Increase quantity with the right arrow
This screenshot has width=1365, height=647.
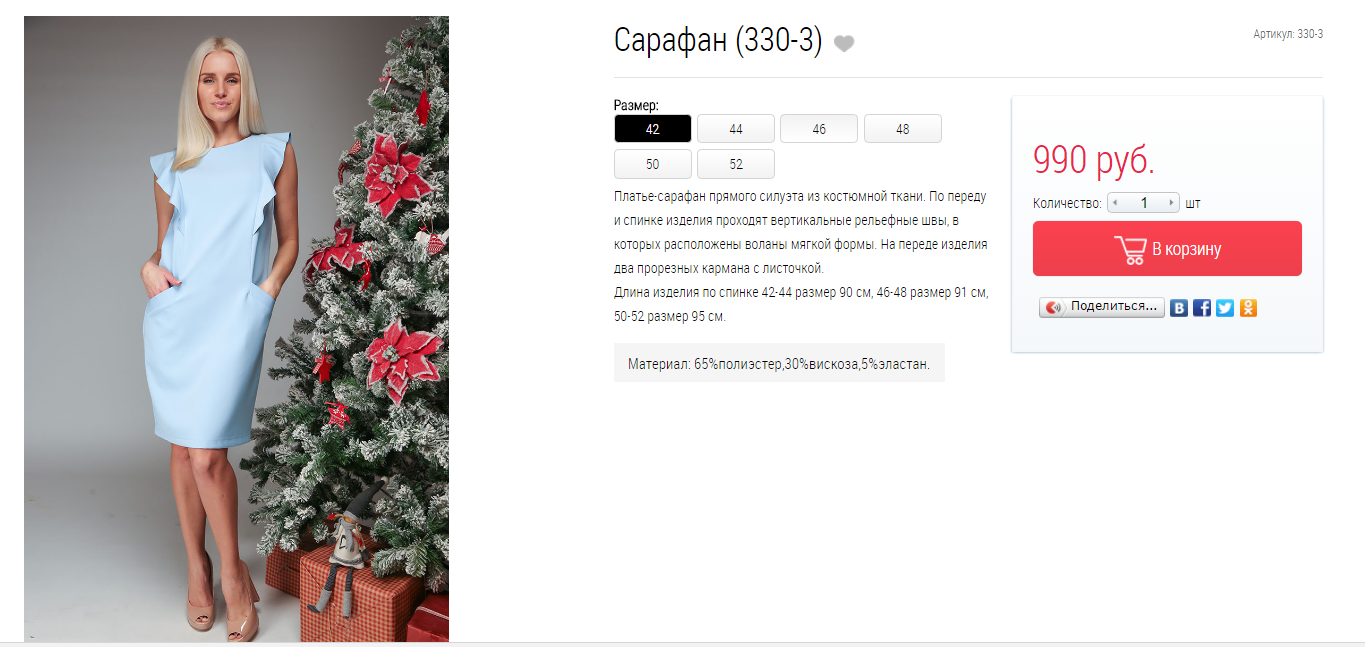click(x=1172, y=203)
